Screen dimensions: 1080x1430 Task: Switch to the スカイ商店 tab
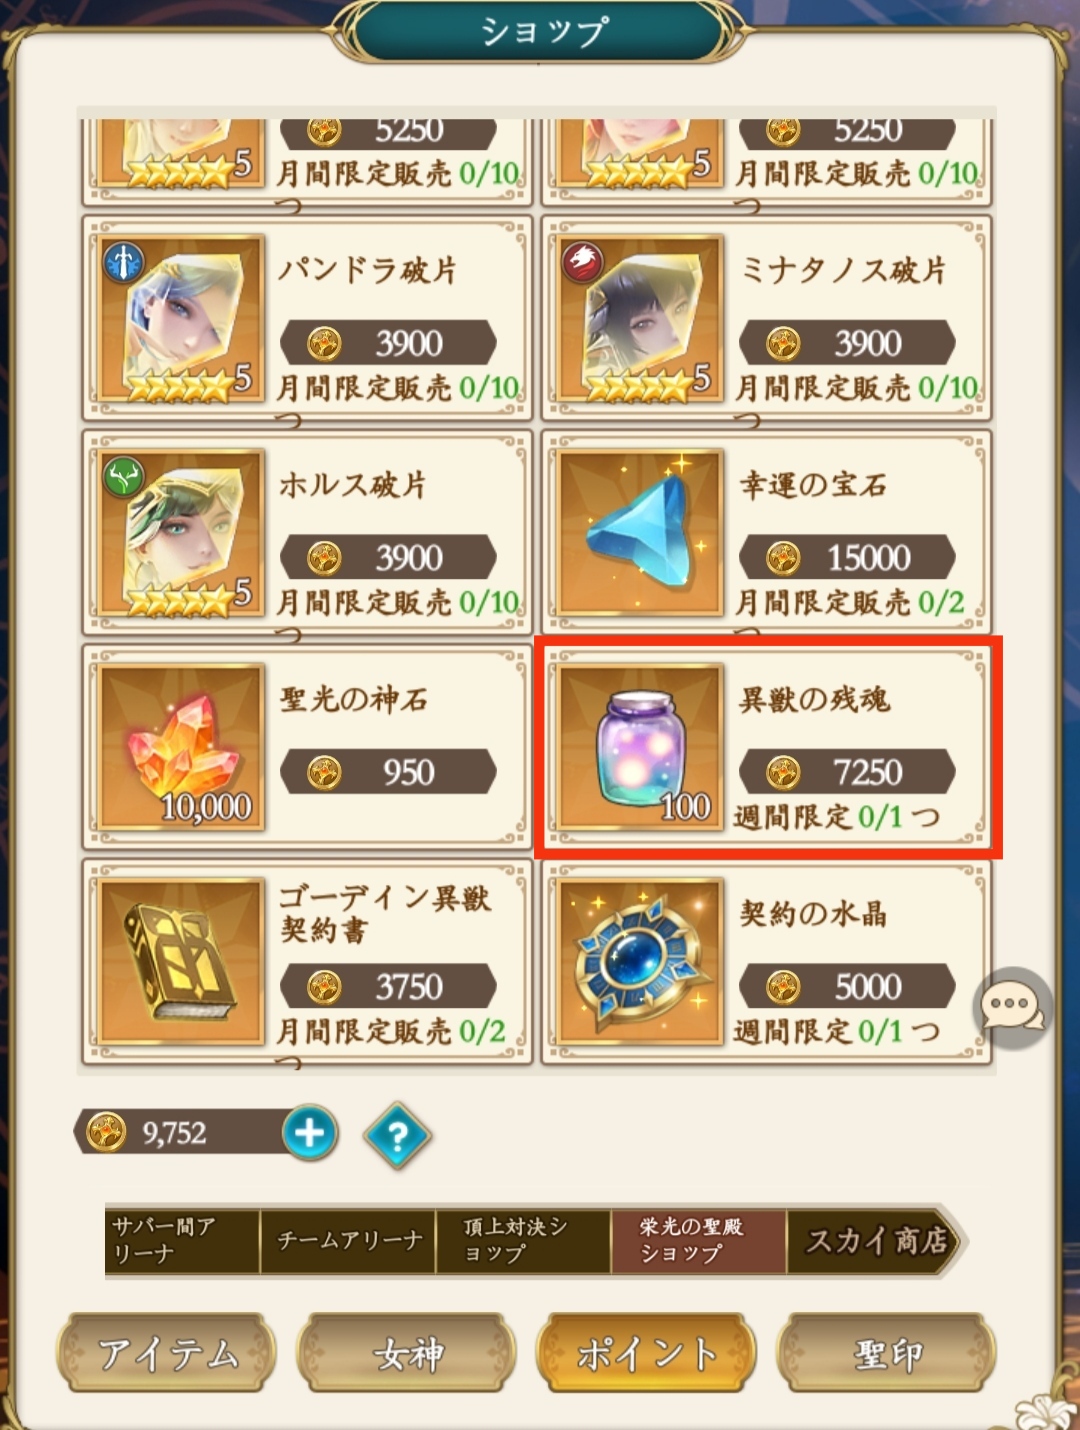[877, 1241]
